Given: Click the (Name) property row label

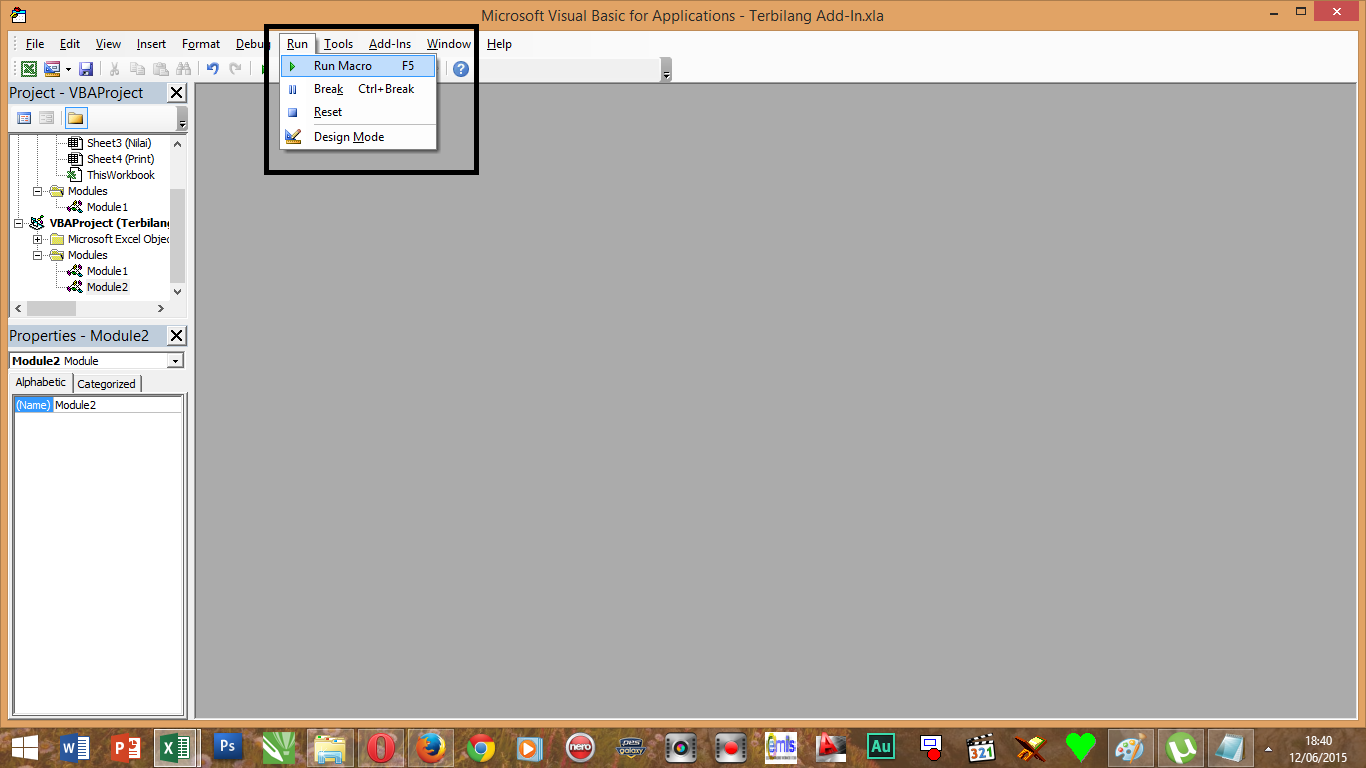Looking at the screenshot, I should tap(33, 405).
